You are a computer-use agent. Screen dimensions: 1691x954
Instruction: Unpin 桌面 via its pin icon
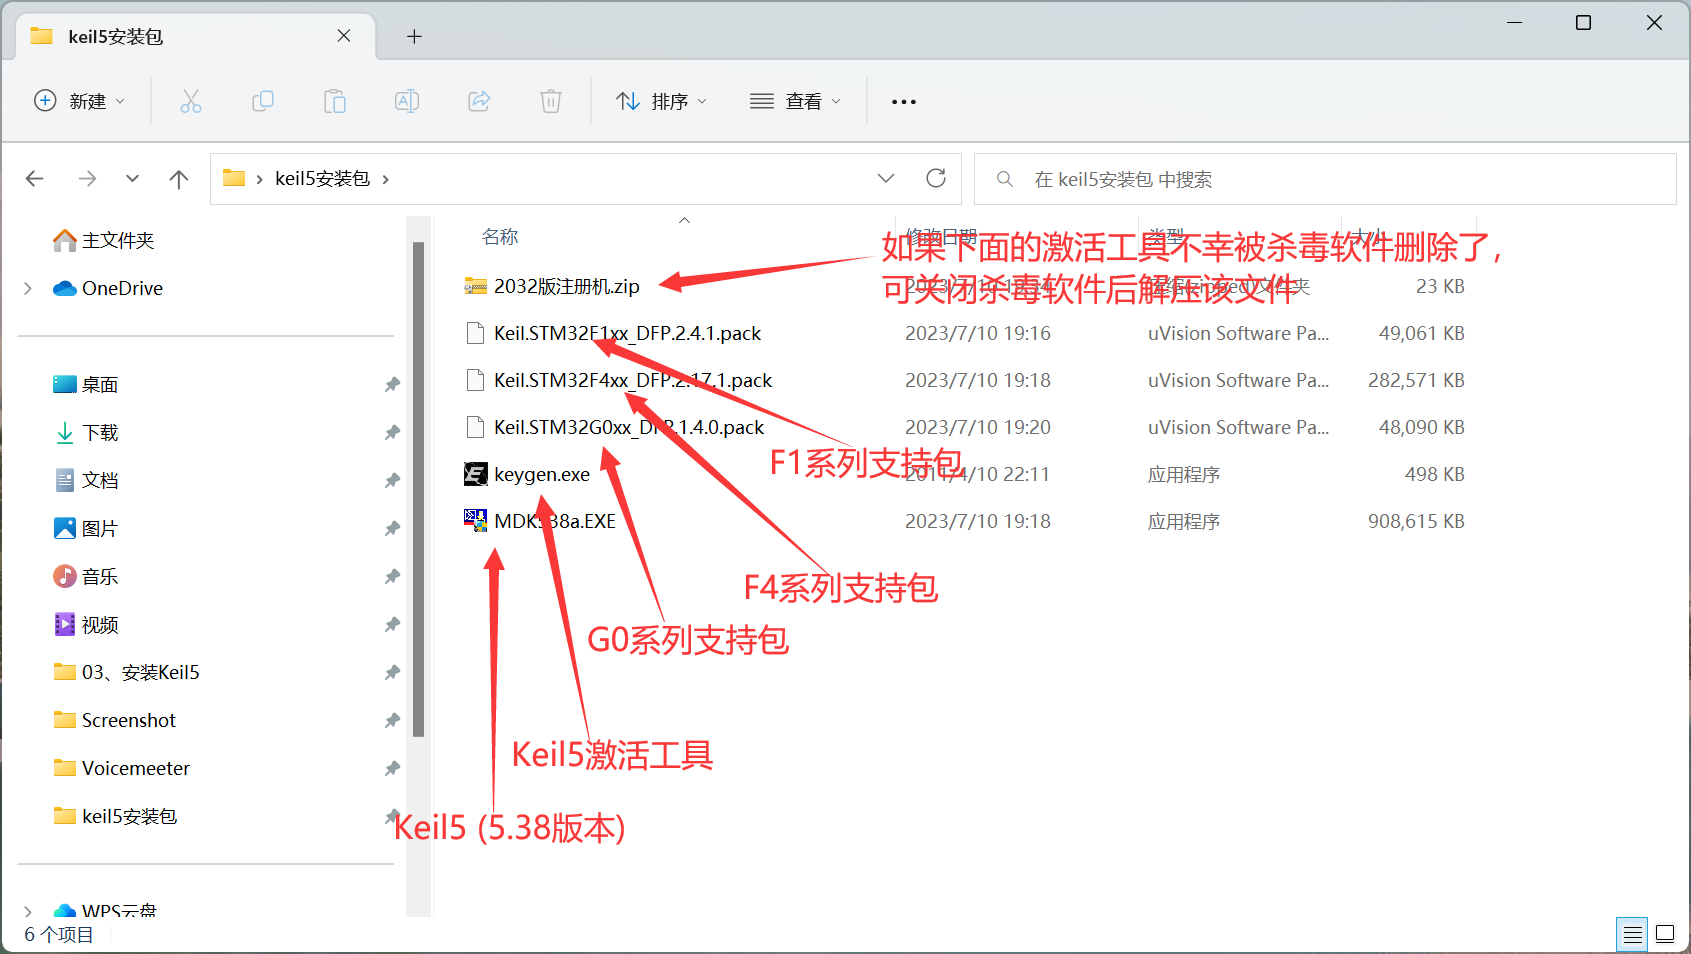(393, 385)
